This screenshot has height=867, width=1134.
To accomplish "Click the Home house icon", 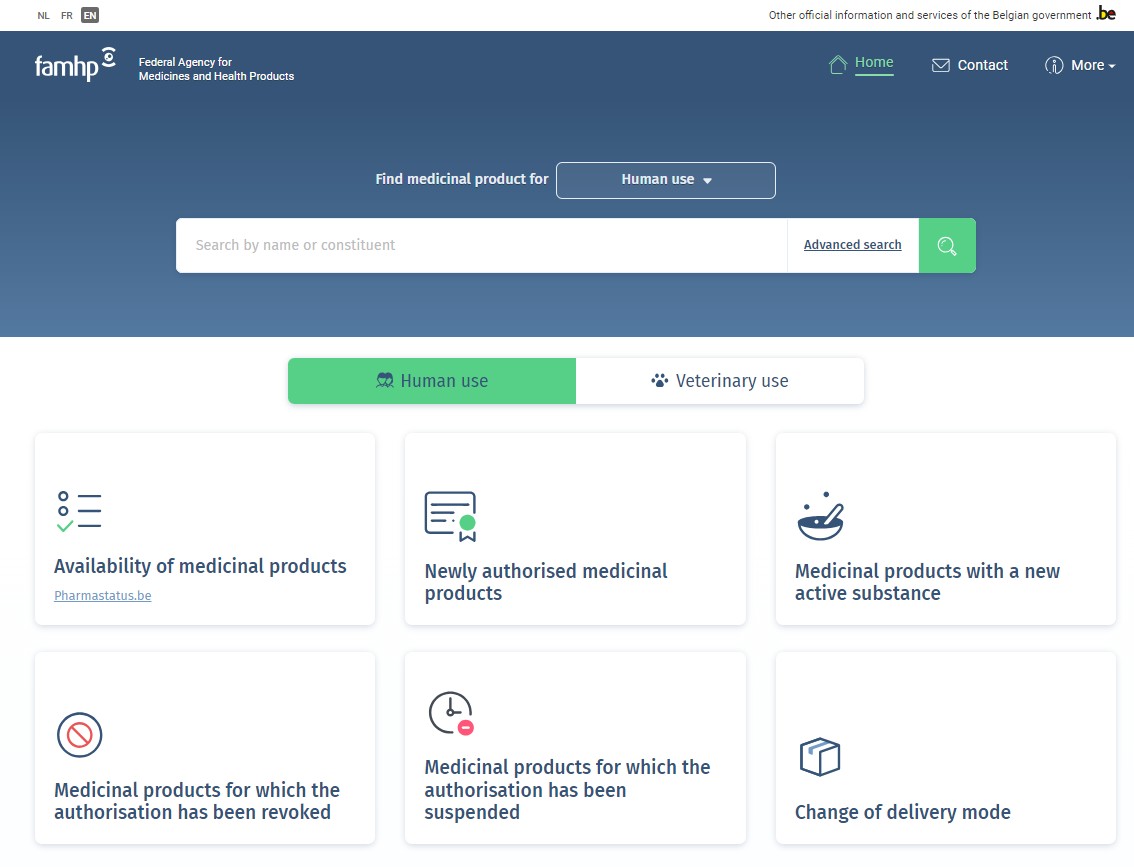I will tap(837, 65).
